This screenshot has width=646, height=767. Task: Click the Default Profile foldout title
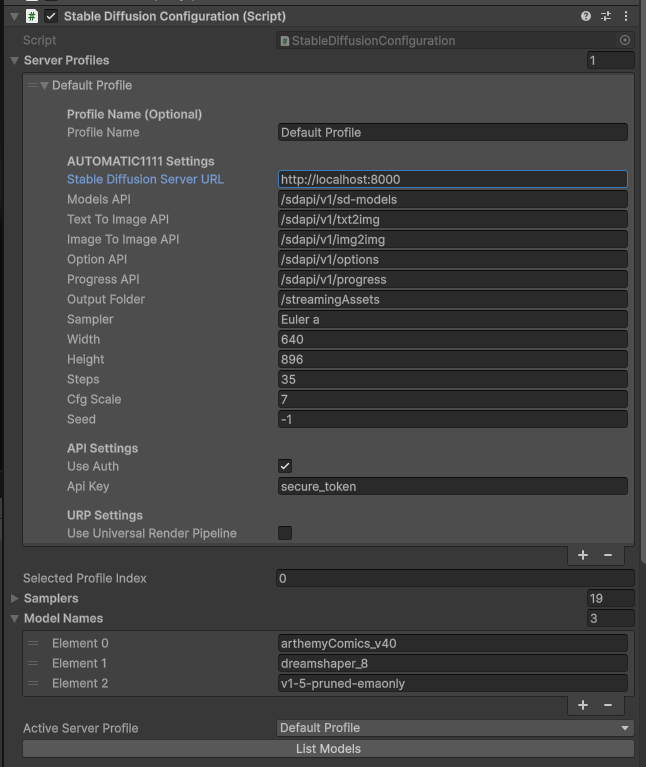[x=92, y=85]
